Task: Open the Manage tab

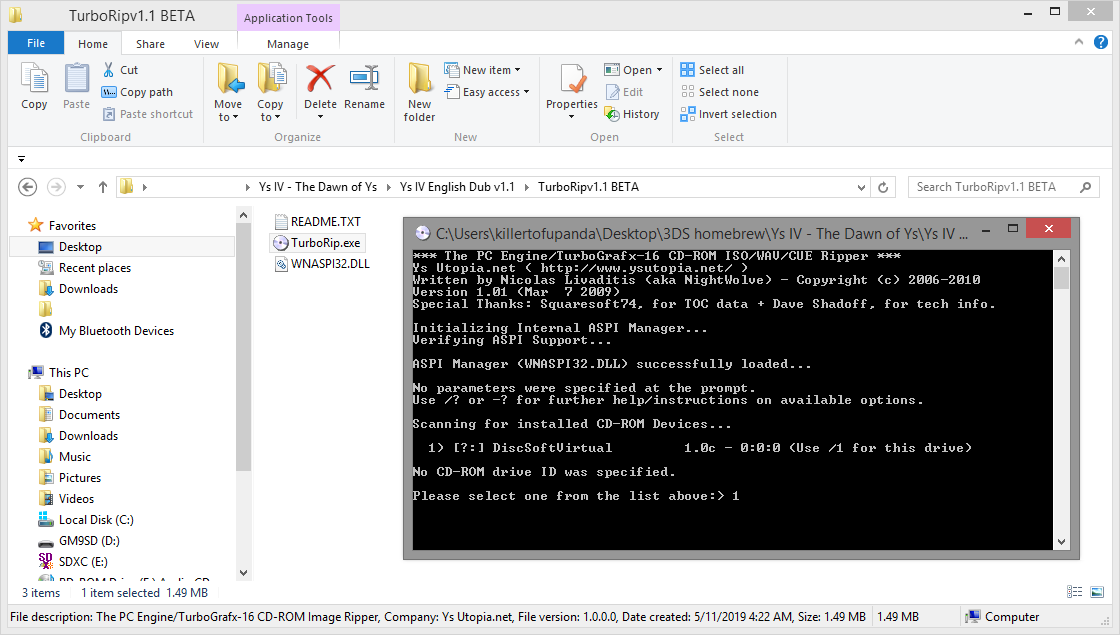Action: point(288,44)
